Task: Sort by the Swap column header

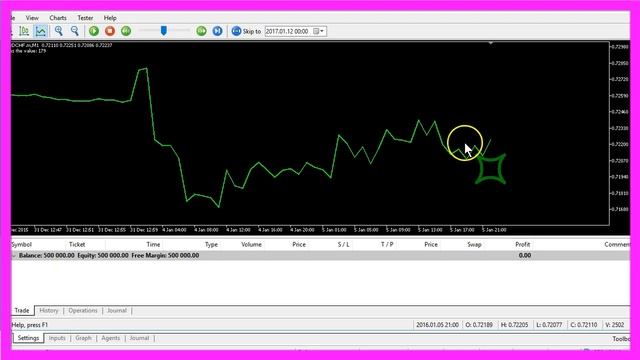Action: (x=474, y=244)
